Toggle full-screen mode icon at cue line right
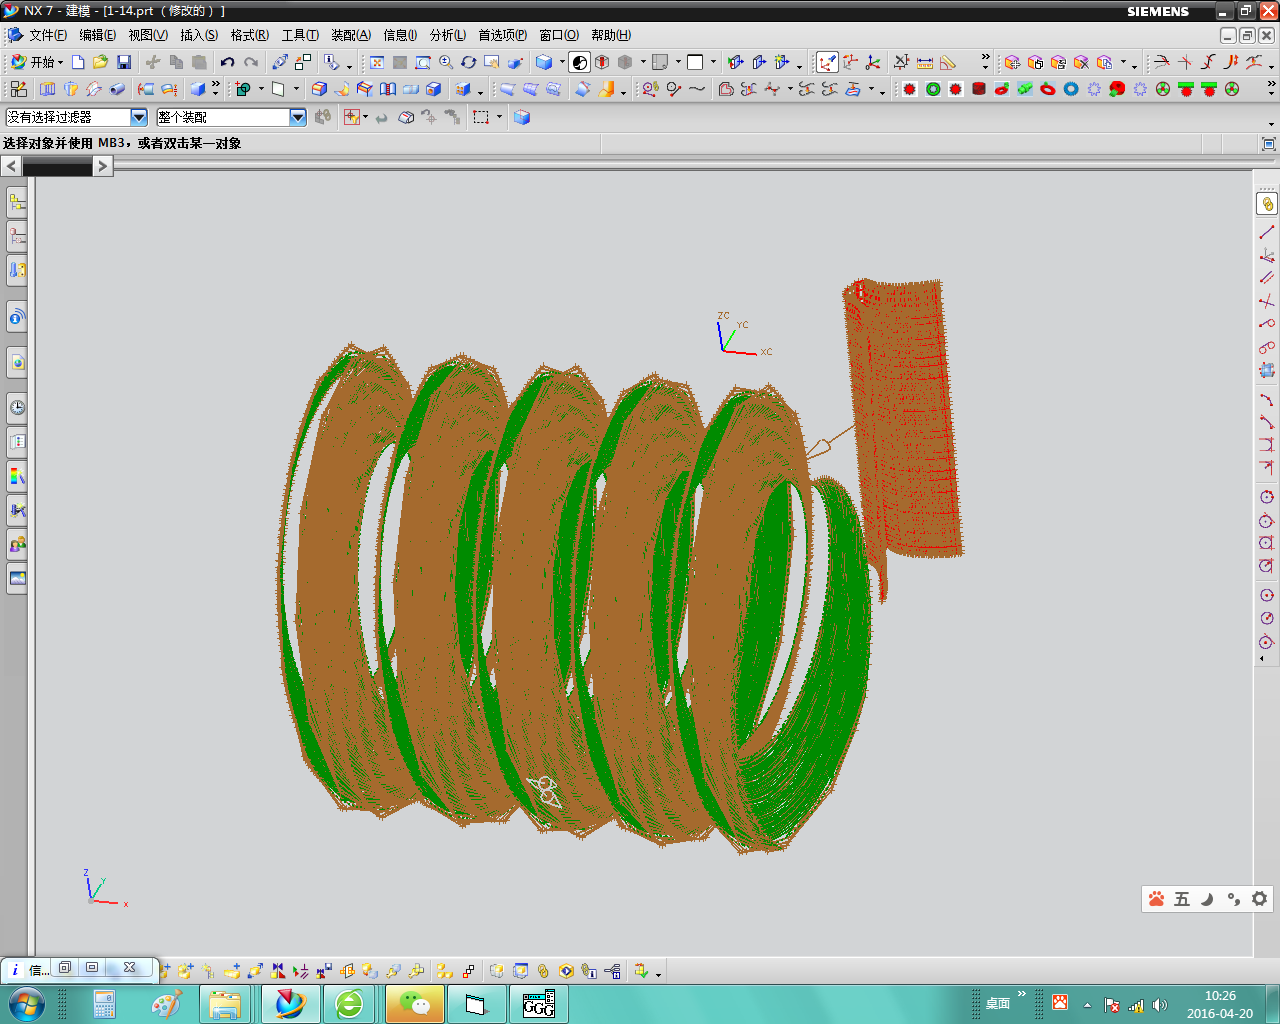Image resolution: width=1280 pixels, height=1024 pixels. pyautogui.click(x=1268, y=144)
